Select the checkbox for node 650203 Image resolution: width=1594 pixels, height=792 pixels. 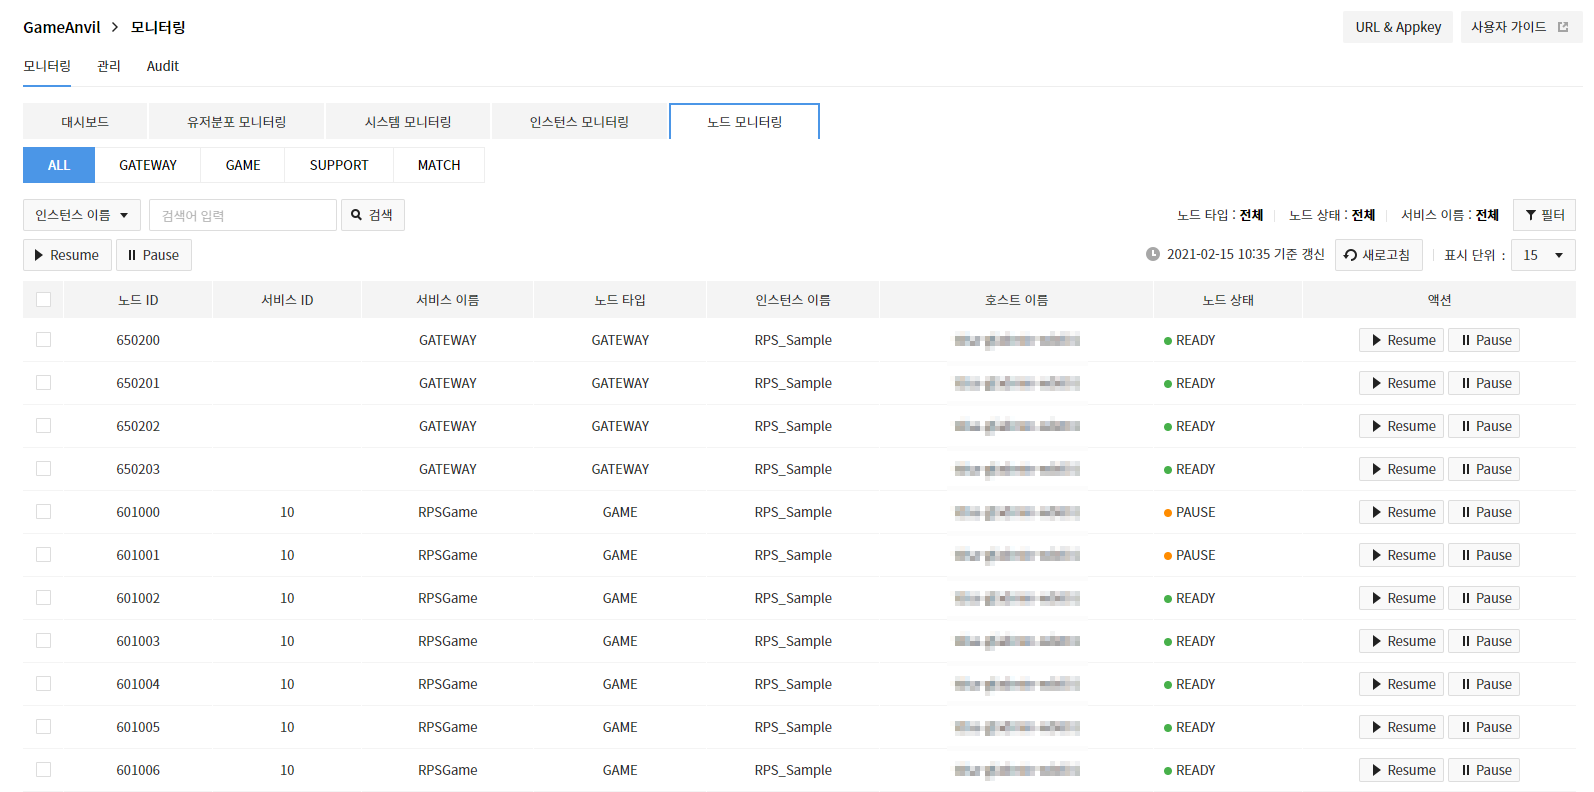pos(43,469)
